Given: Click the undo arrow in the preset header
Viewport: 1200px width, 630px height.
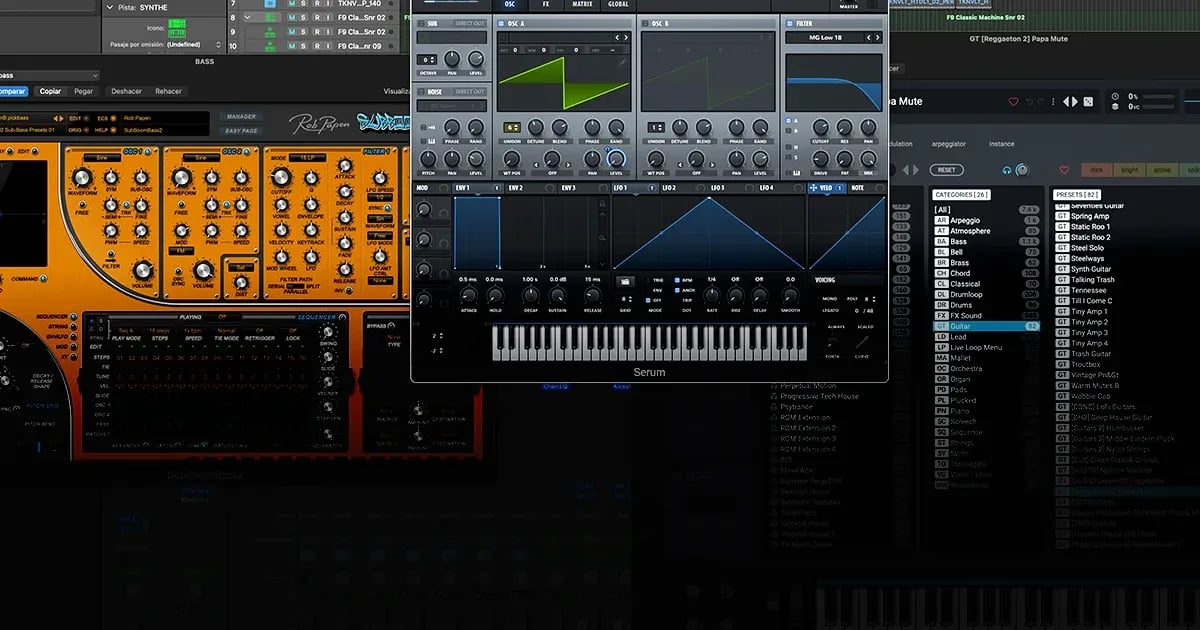Looking at the screenshot, I should point(1028,101).
